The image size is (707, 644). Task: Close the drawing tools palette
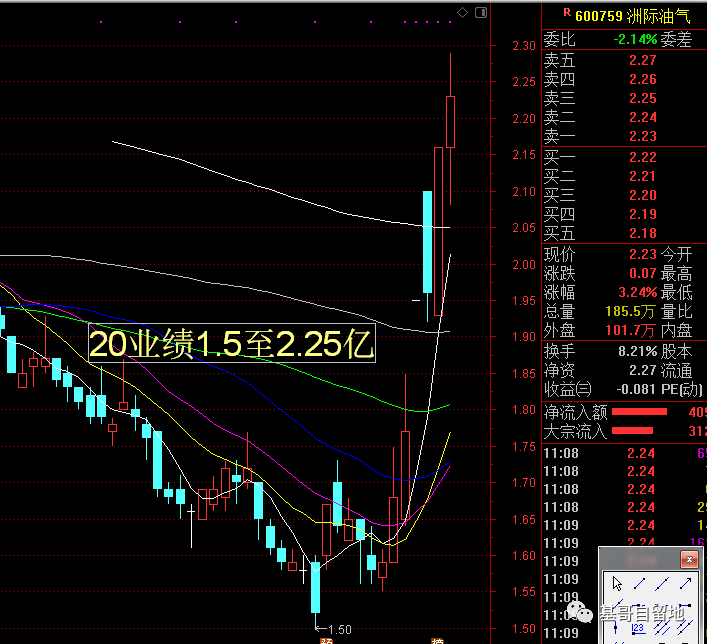pyautogui.click(x=689, y=560)
